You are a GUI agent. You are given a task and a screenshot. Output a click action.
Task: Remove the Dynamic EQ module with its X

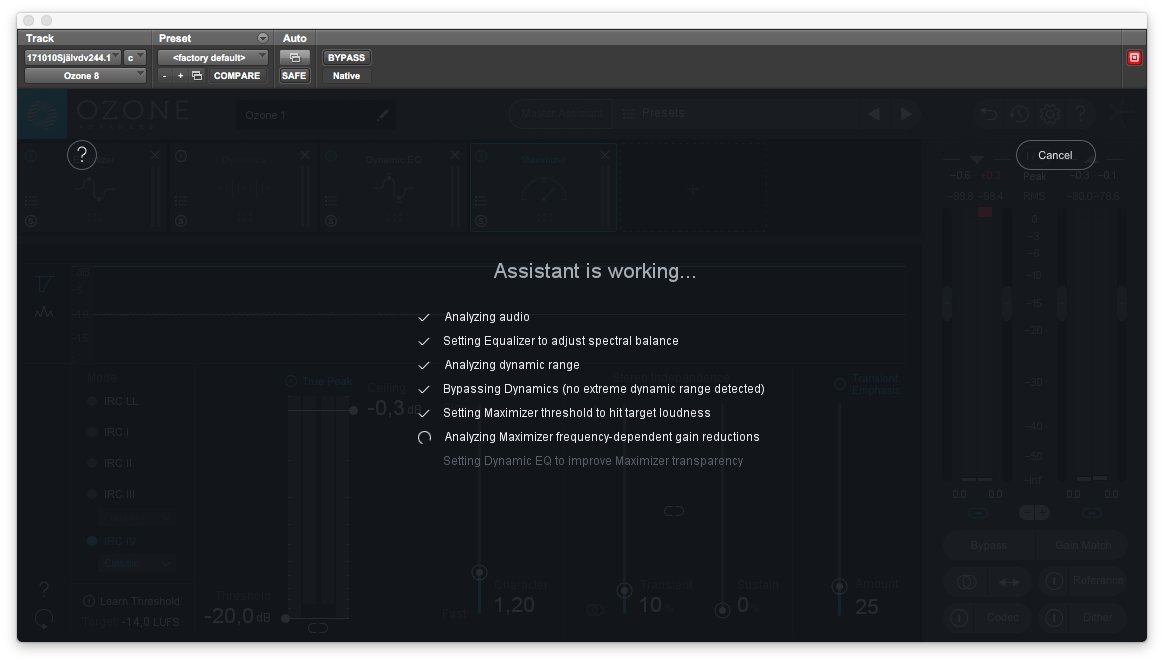[x=454, y=155]
